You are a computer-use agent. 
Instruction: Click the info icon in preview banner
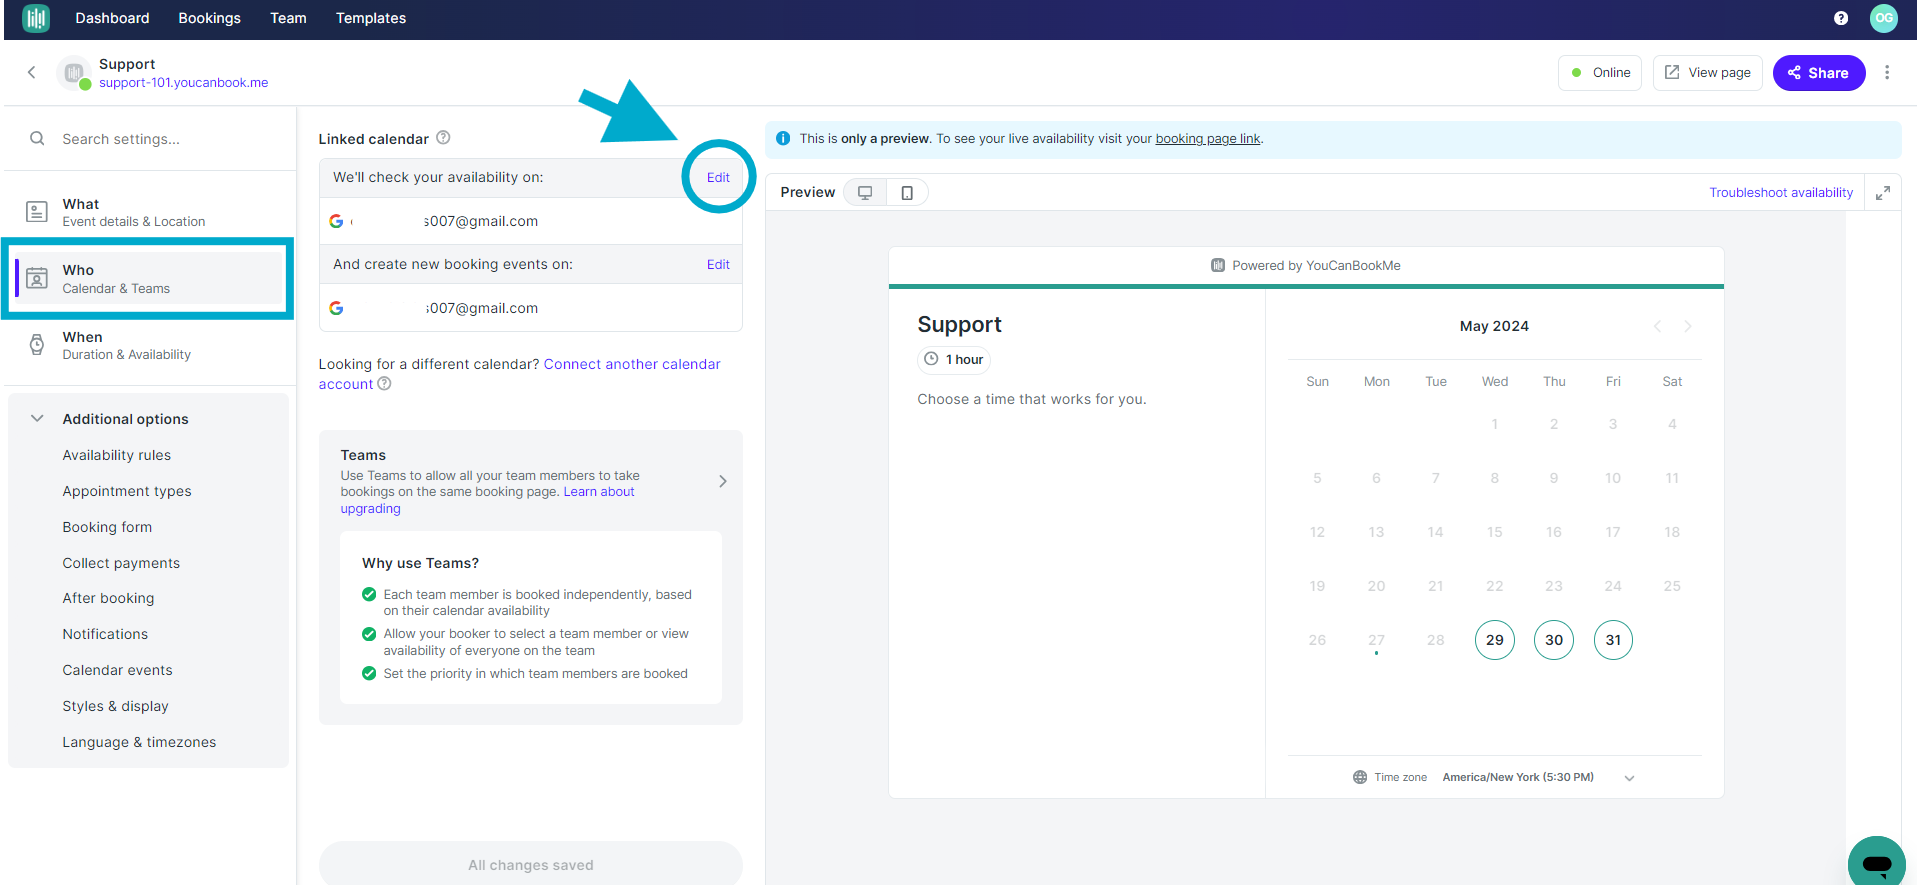(783, 139)
